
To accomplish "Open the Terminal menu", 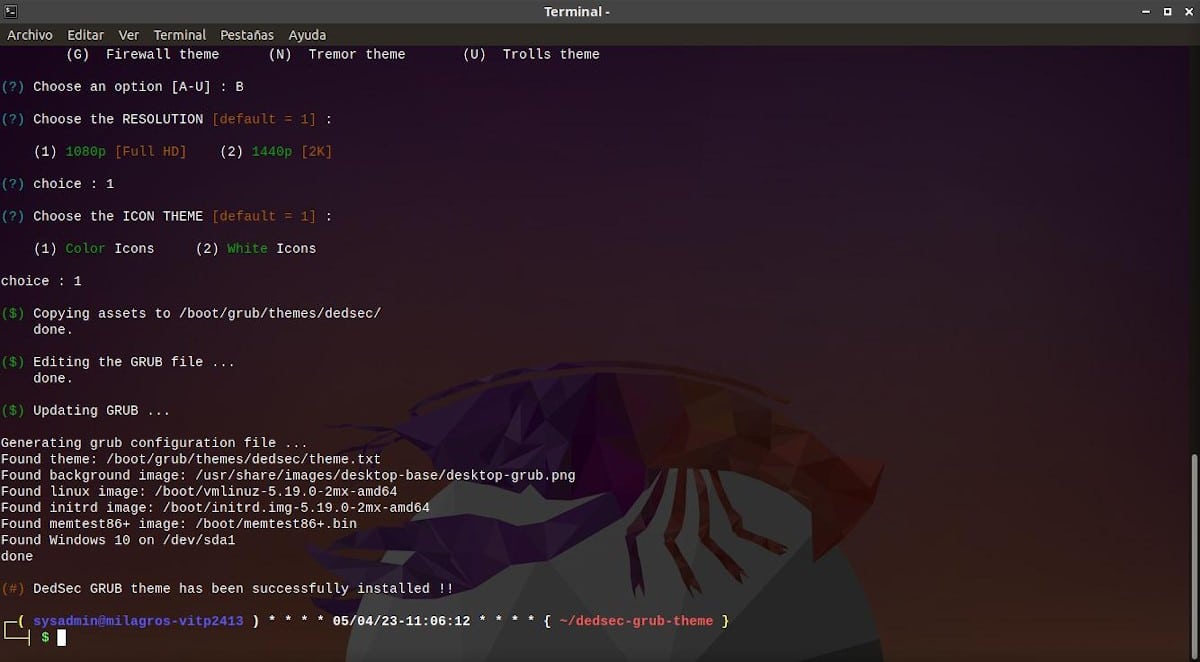I will tap(180, 35).
